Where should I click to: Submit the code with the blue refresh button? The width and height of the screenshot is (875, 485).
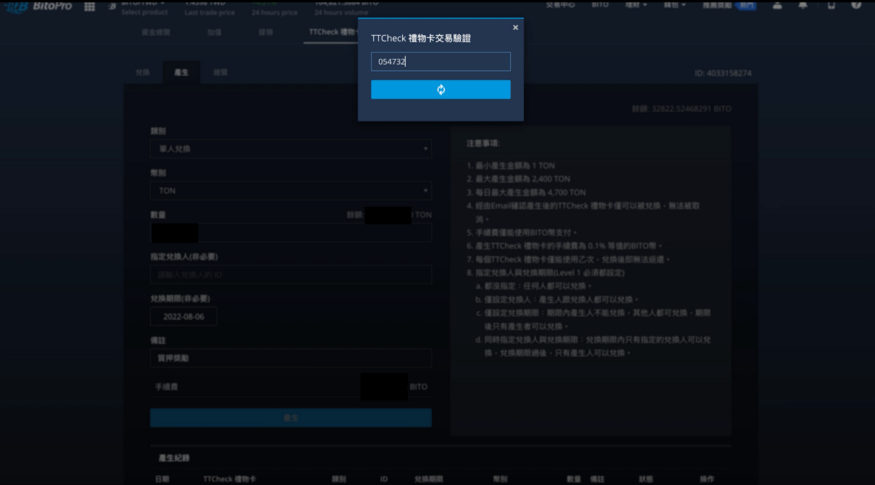click(x=440, y=89)
